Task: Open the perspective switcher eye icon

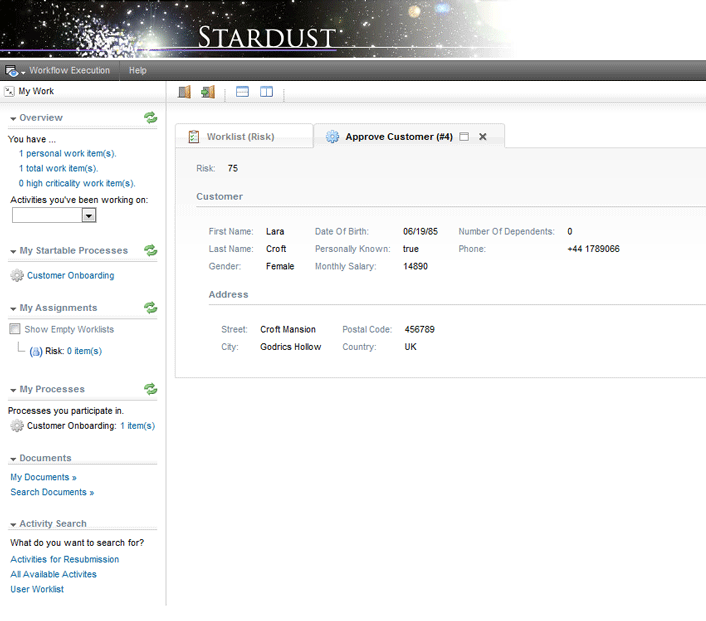Action: pos(12,71)
